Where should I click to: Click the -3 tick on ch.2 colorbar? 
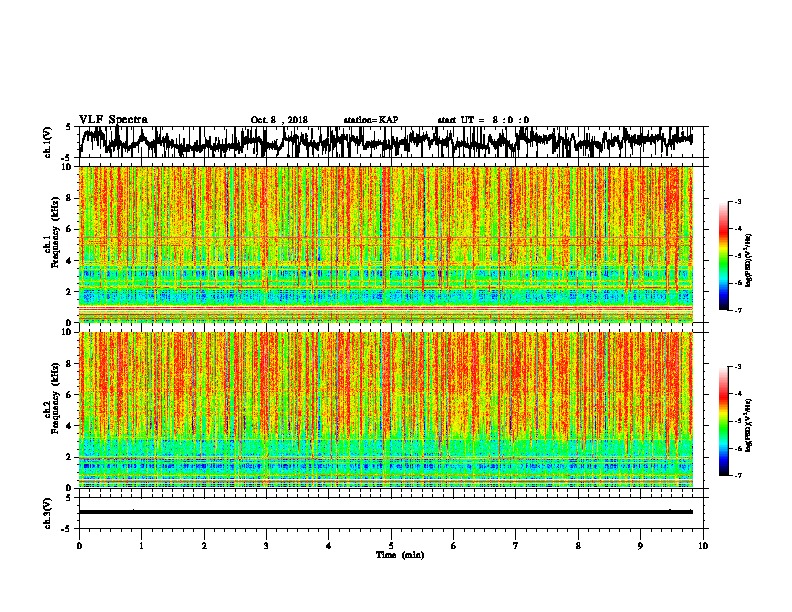coord(738,367)
